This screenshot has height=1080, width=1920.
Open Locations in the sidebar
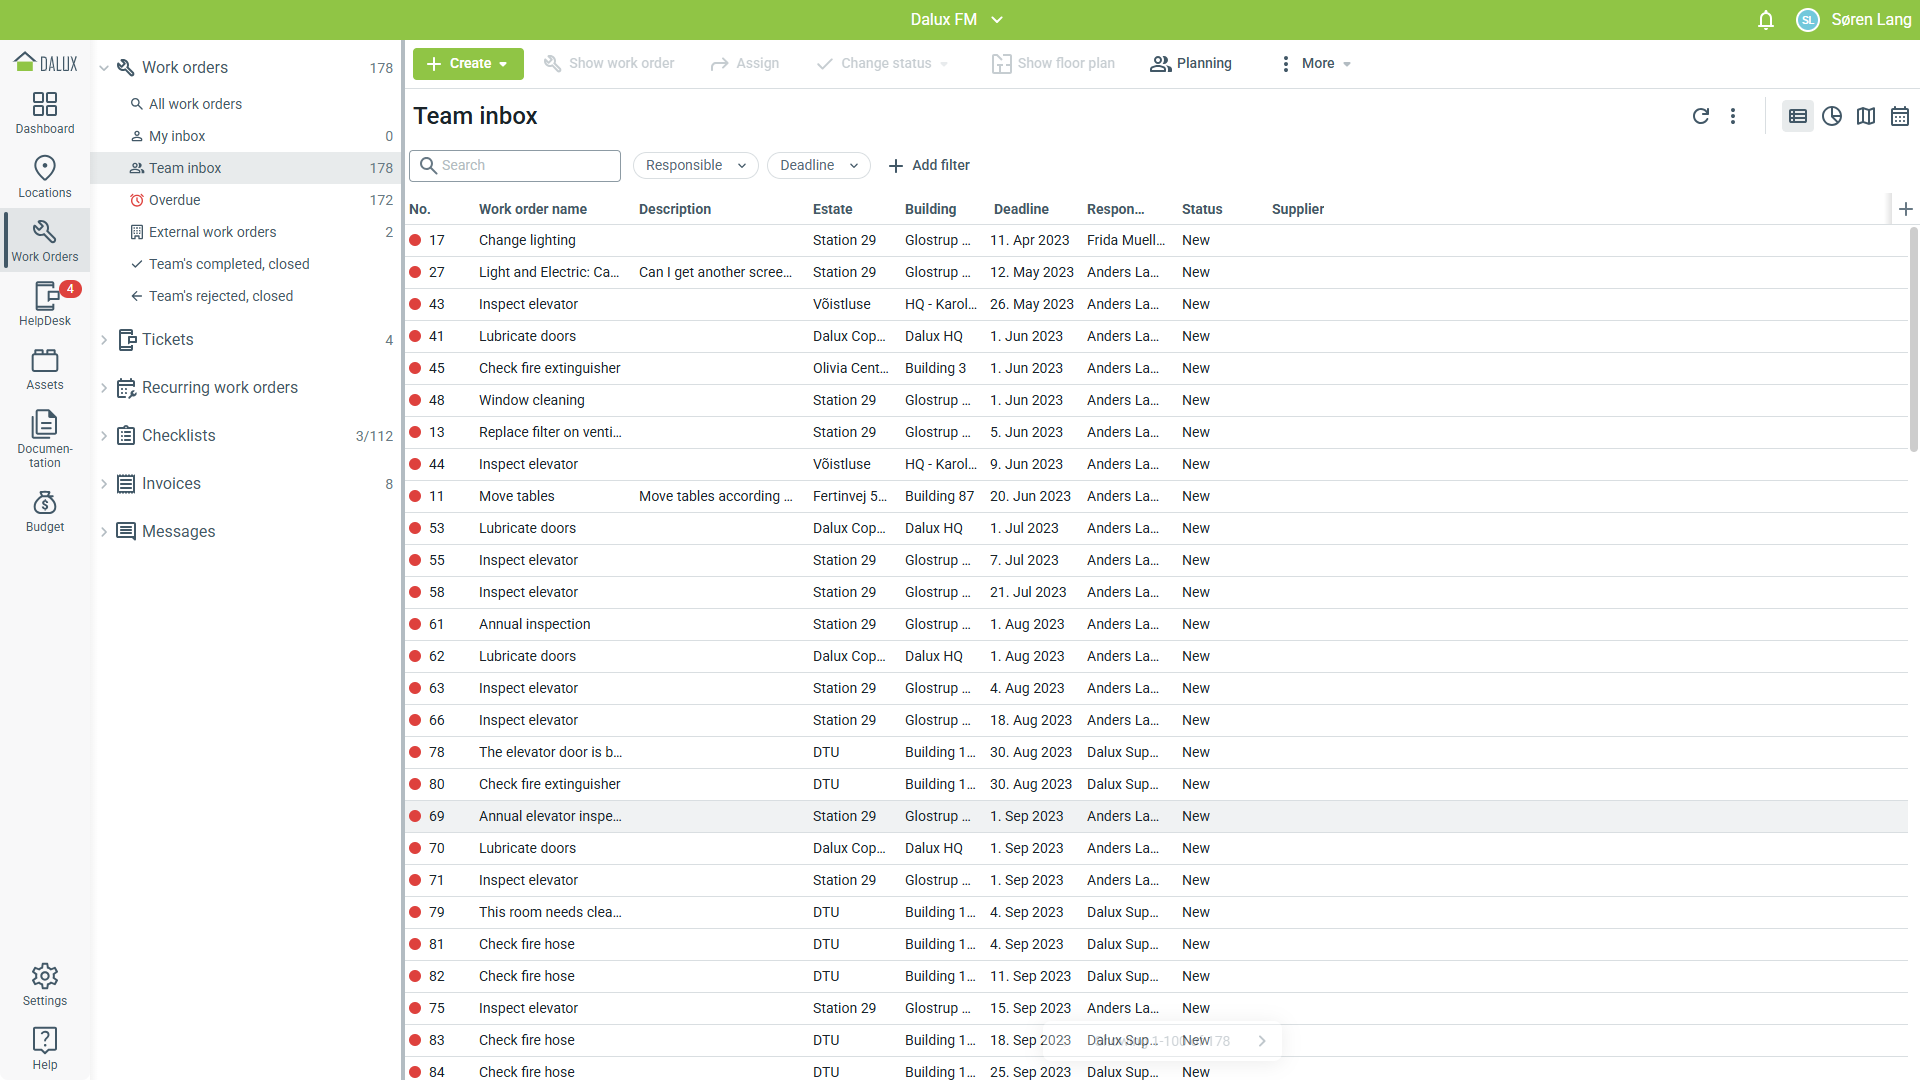(x=45, y=176)
